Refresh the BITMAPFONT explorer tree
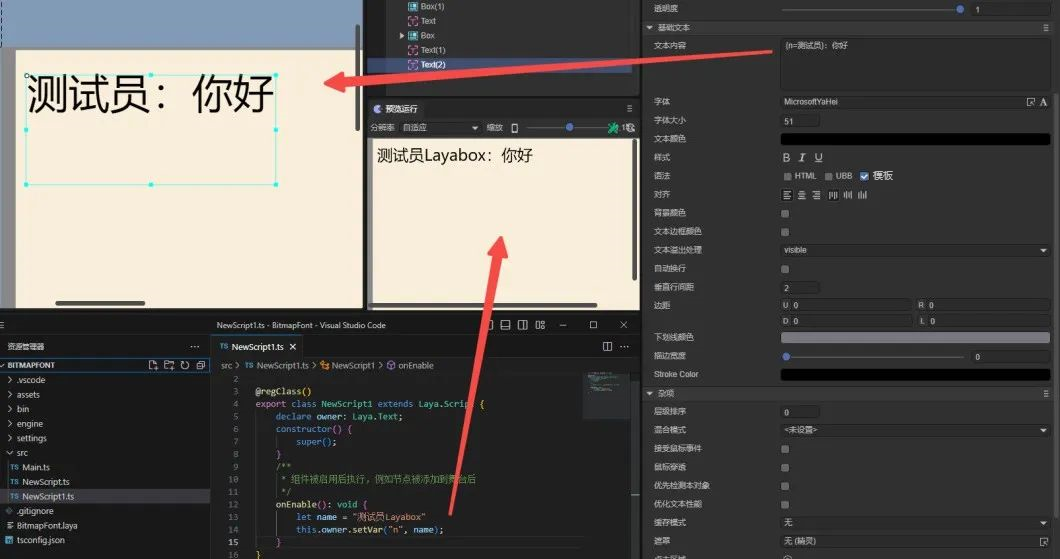 [185, 365]
